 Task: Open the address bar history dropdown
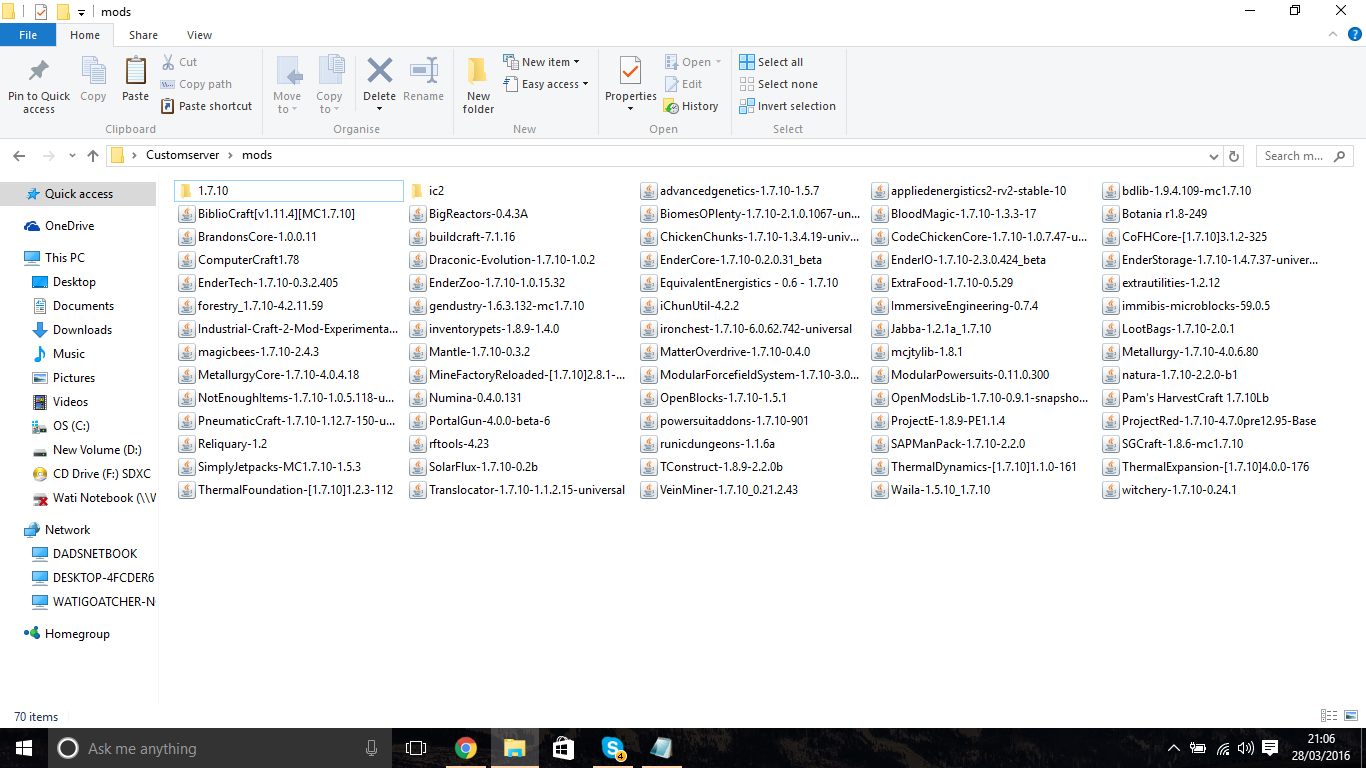point(1214,156)
